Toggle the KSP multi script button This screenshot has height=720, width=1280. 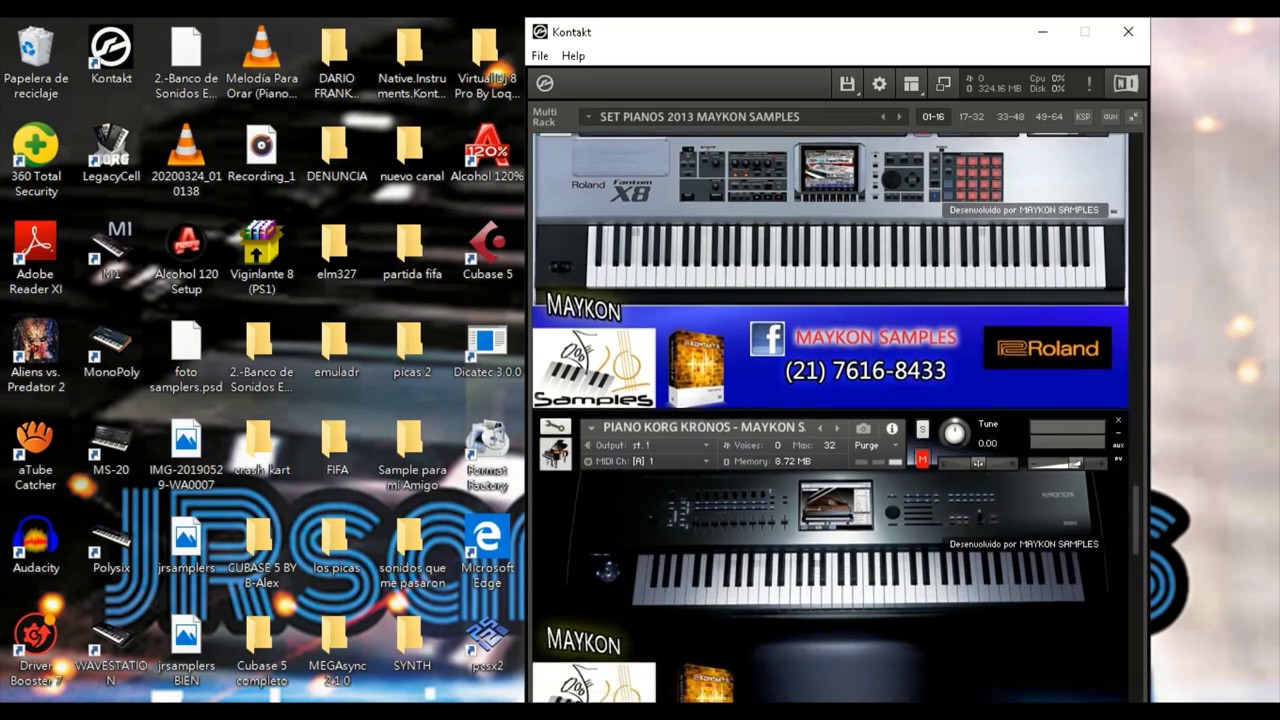click(x=1083, y=117)
